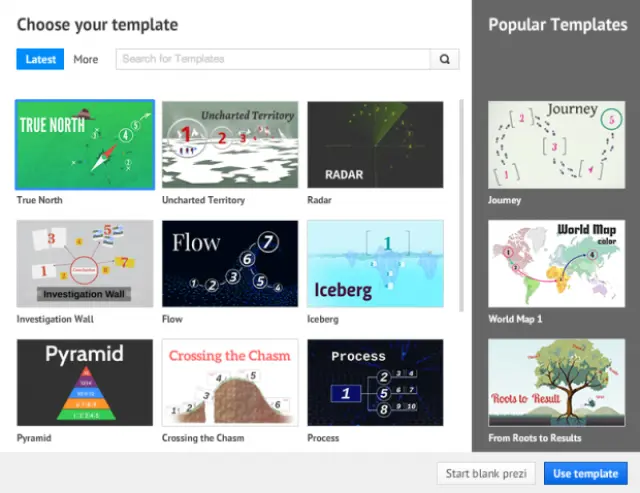This screenshot has height=493, width=640.
Task: Click the search magnifier icon
Action: [x=445, y=59]
